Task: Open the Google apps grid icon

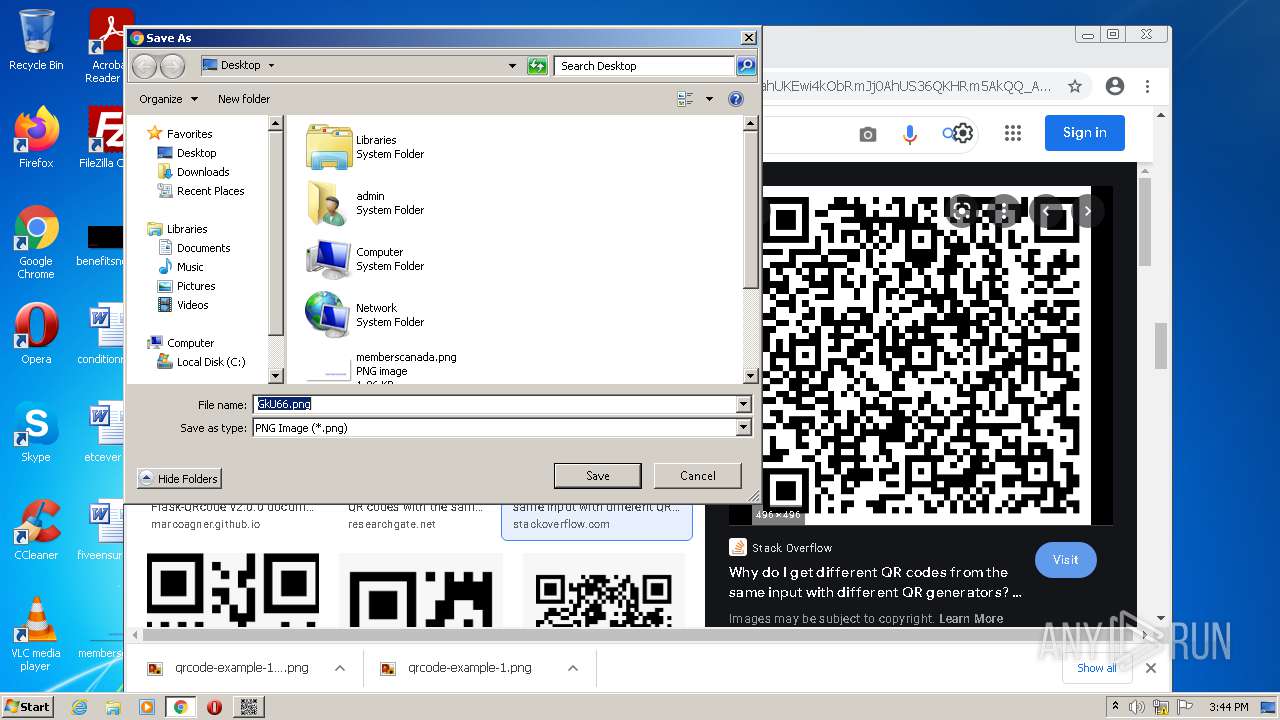Action: click(1013, 133)
